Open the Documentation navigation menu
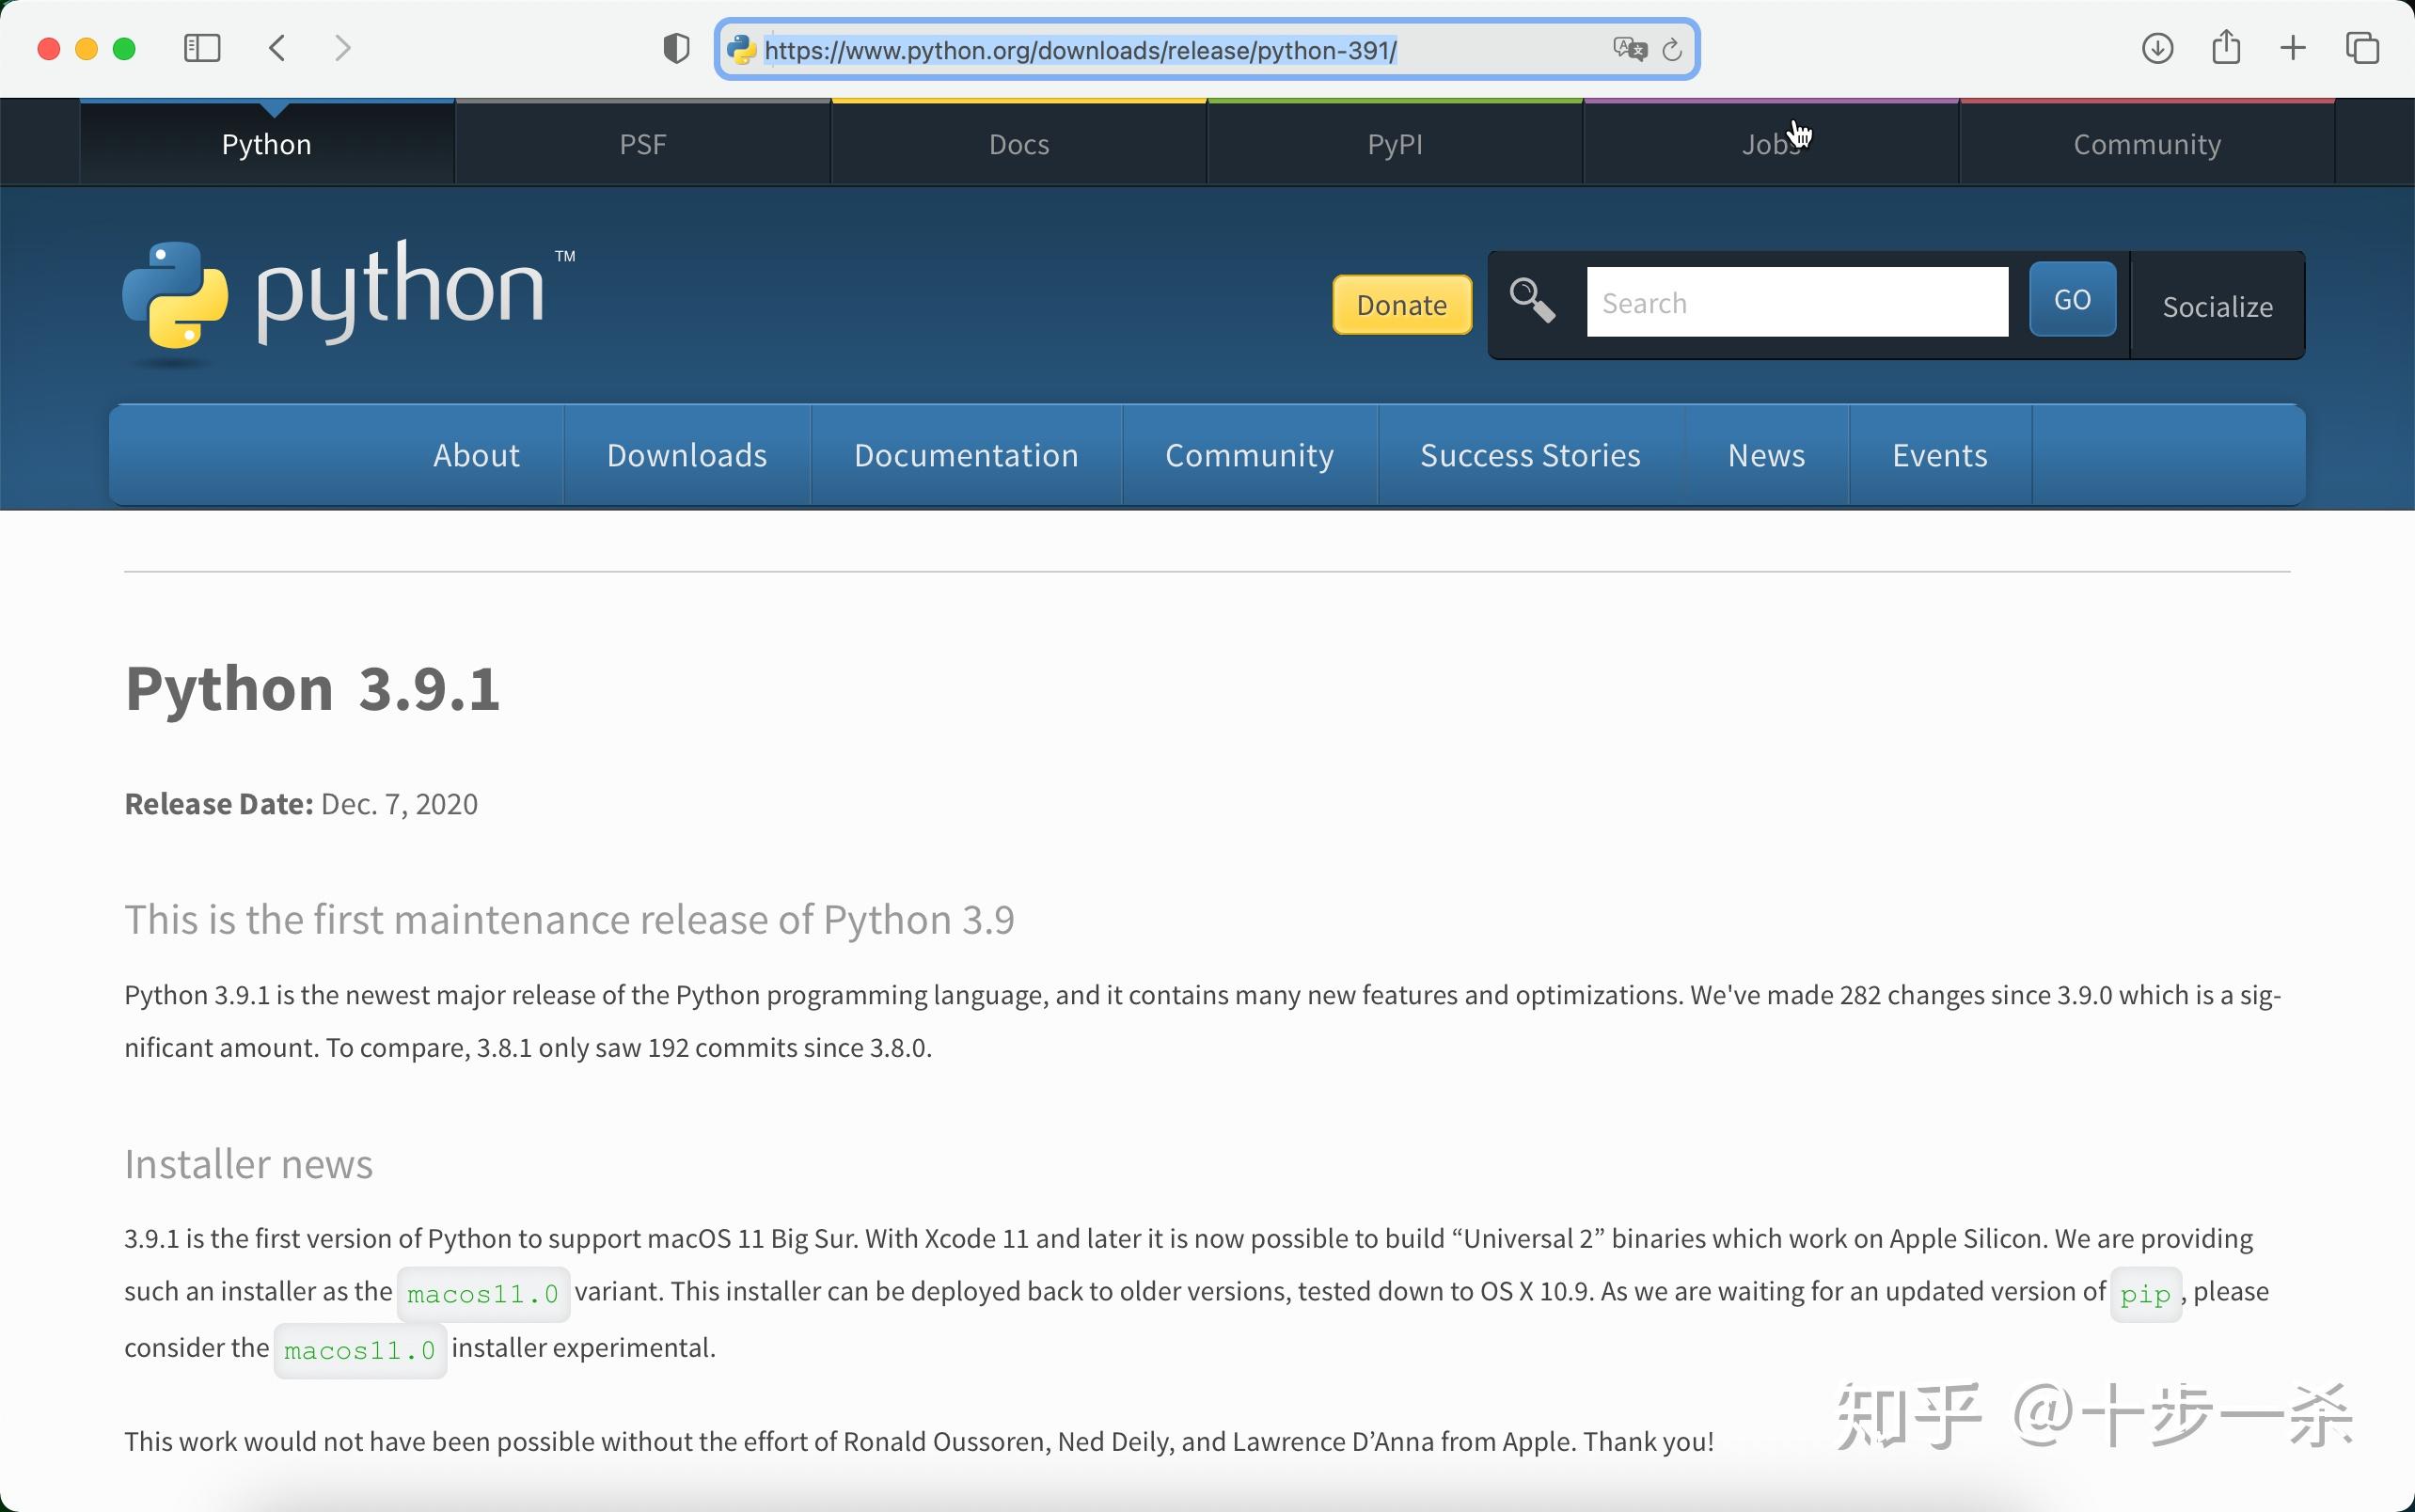 [x=965, y=455]
